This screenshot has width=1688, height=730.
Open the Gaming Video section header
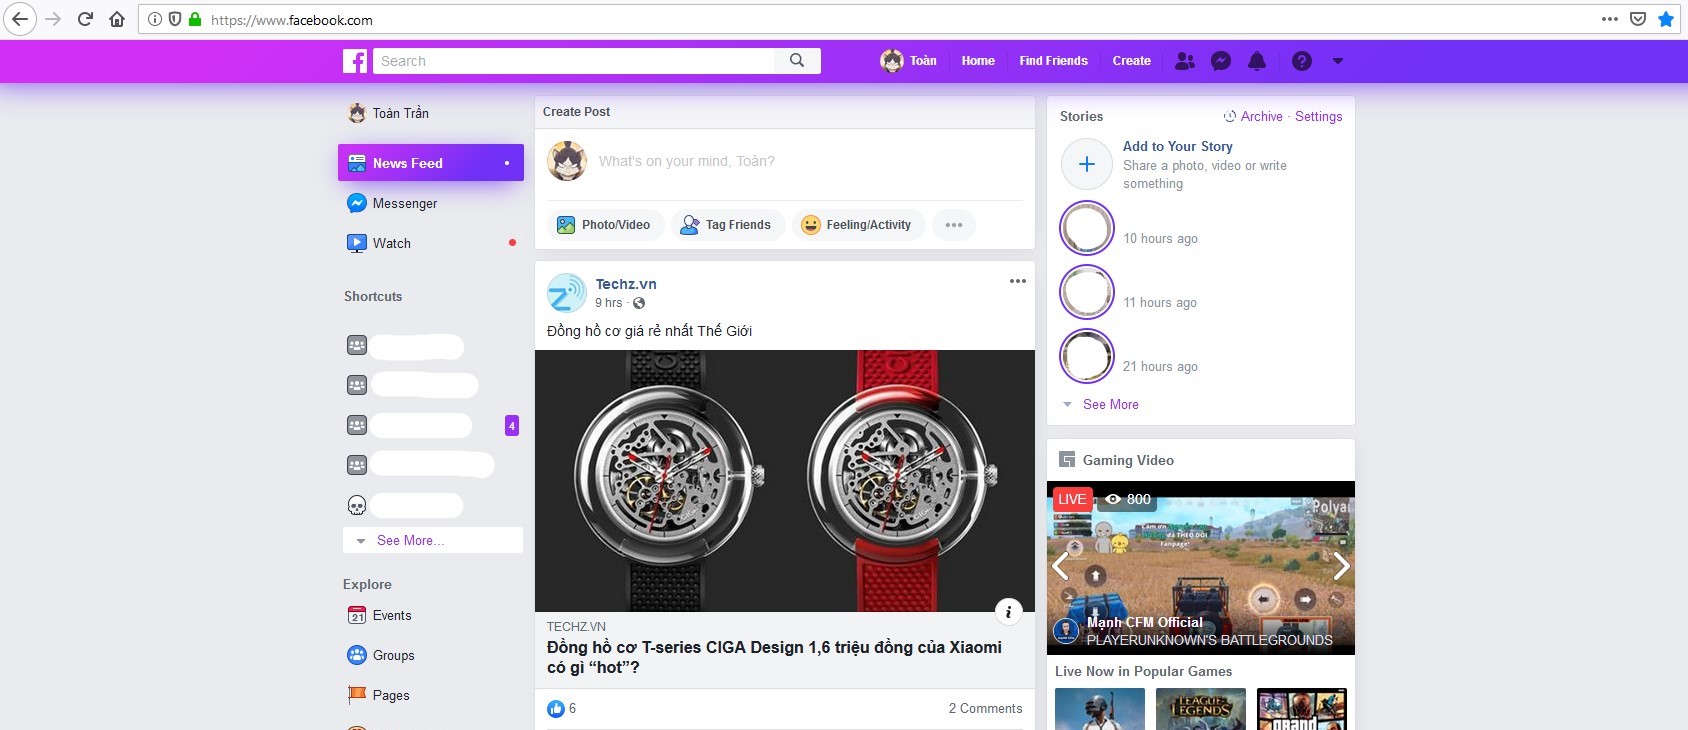(1128, 460)
